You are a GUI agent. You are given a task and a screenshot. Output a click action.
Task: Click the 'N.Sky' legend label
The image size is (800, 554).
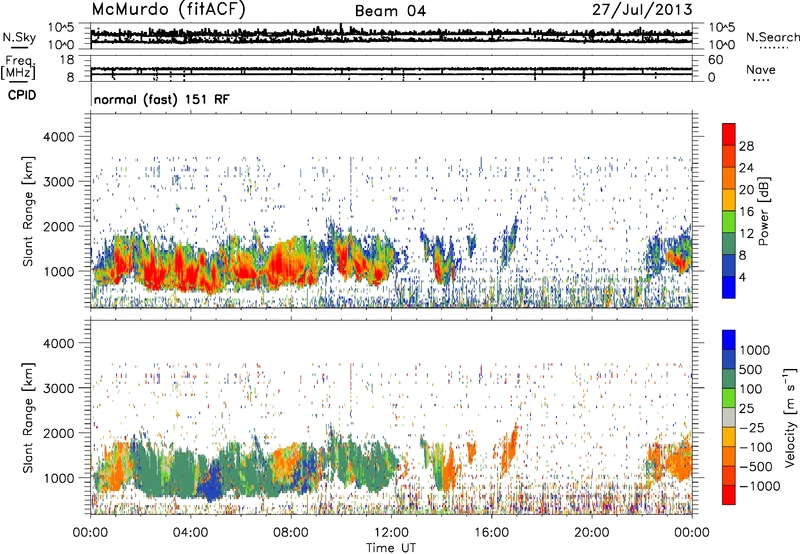(19, 37)
